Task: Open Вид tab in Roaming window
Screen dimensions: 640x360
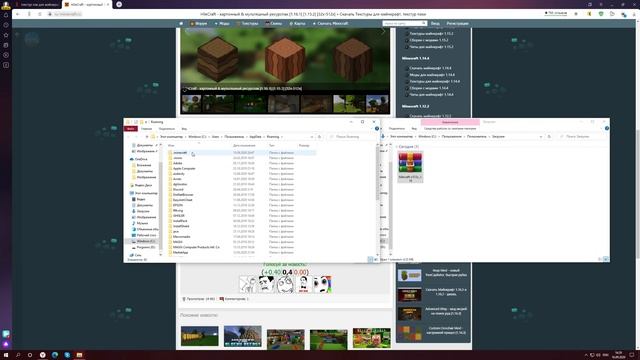Action: pos(184,129)
